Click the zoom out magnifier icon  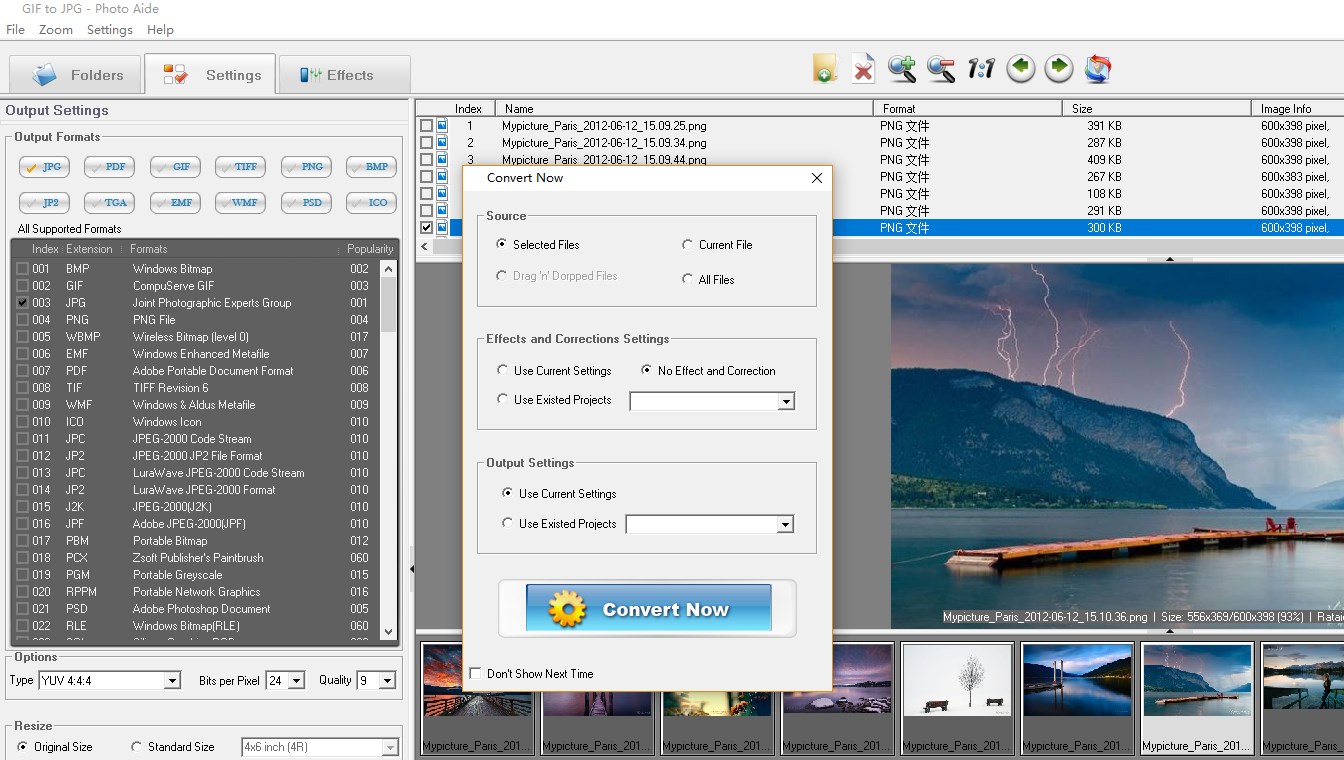pyautogui.click(x=941, y=69)
